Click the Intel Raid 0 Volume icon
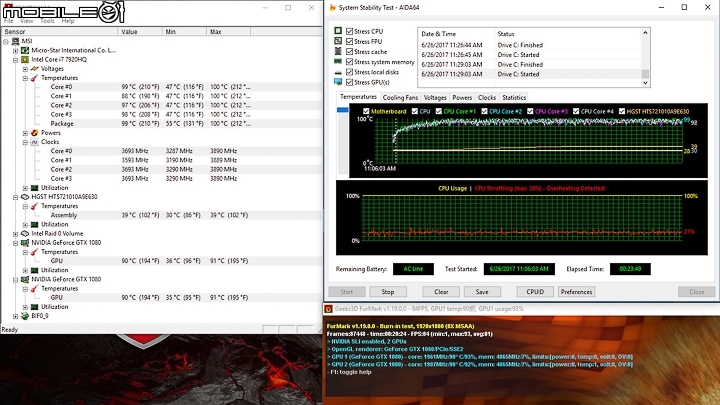 (x=25, y=233)
